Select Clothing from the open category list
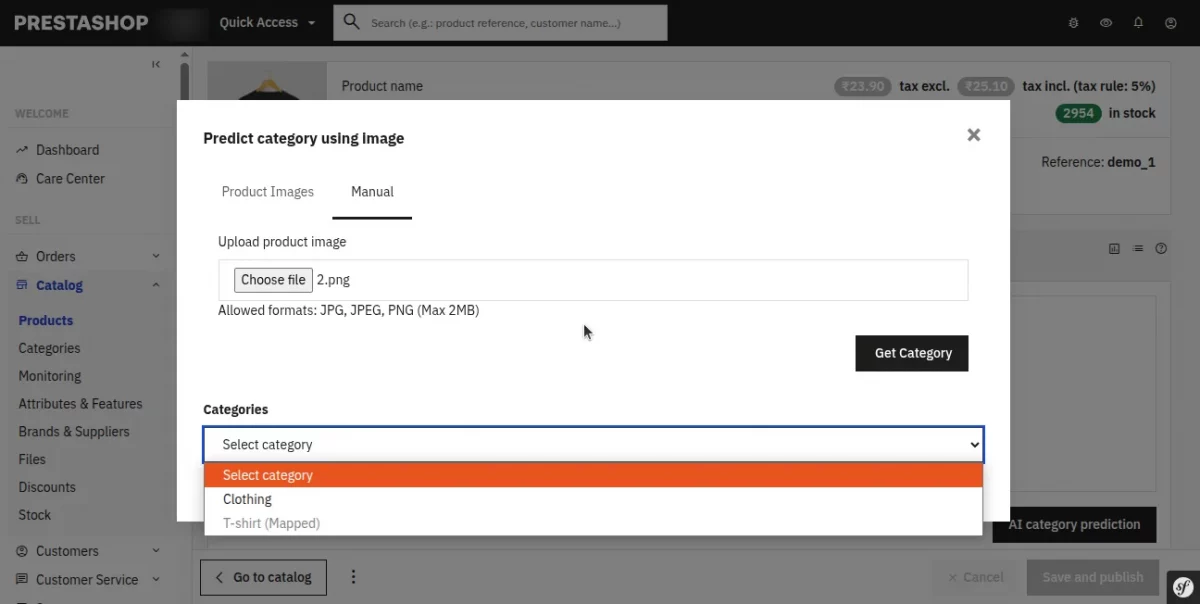 (247, 499)
